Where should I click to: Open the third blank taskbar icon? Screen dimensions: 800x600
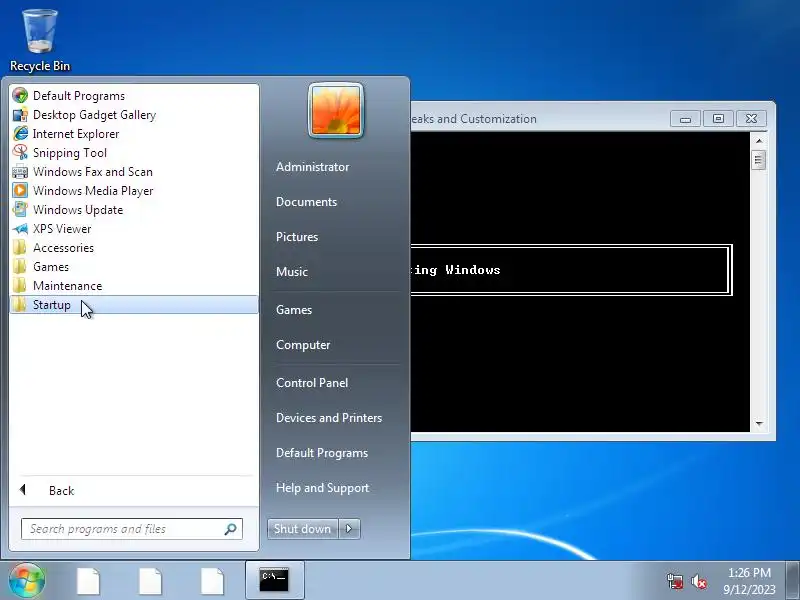click(x=212, y=581)
